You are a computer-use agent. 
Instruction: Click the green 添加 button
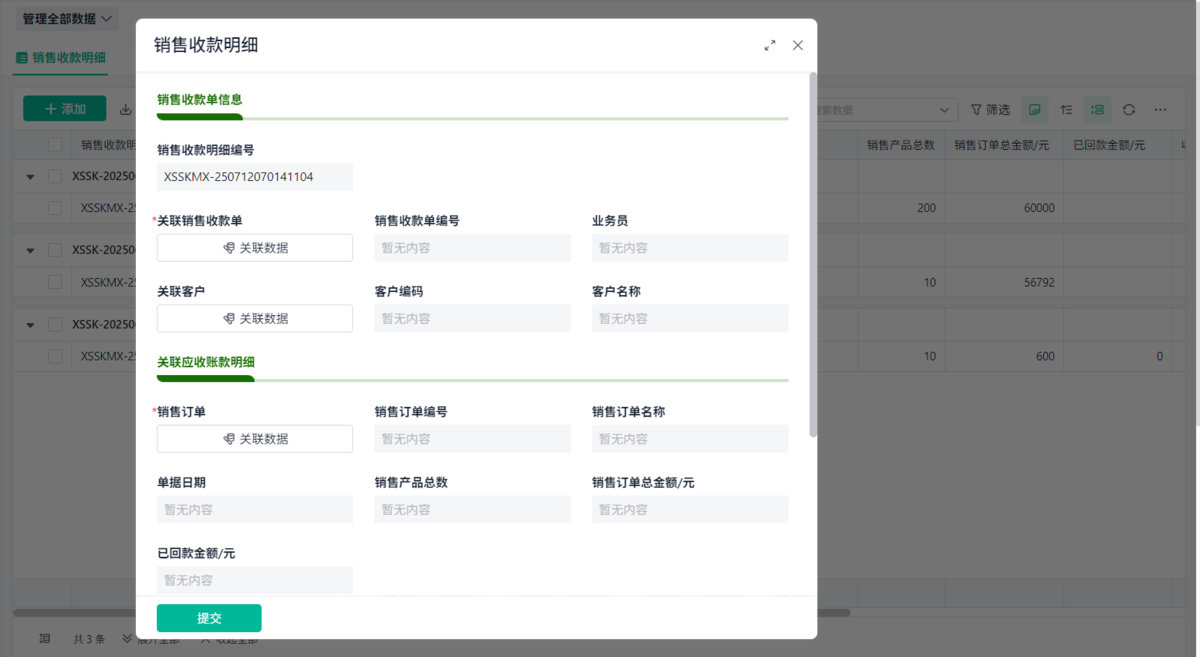click(x=65, y=109)
